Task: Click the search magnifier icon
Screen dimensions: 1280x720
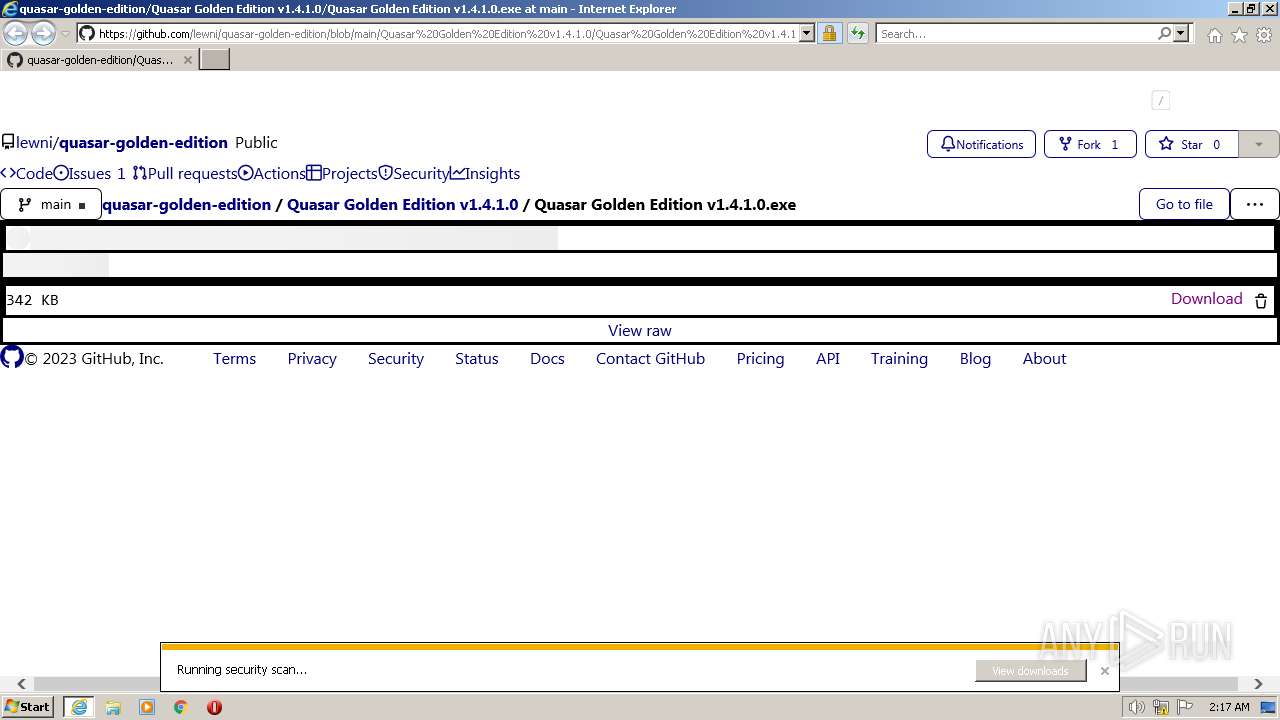Action: (x=1164, y=34)
